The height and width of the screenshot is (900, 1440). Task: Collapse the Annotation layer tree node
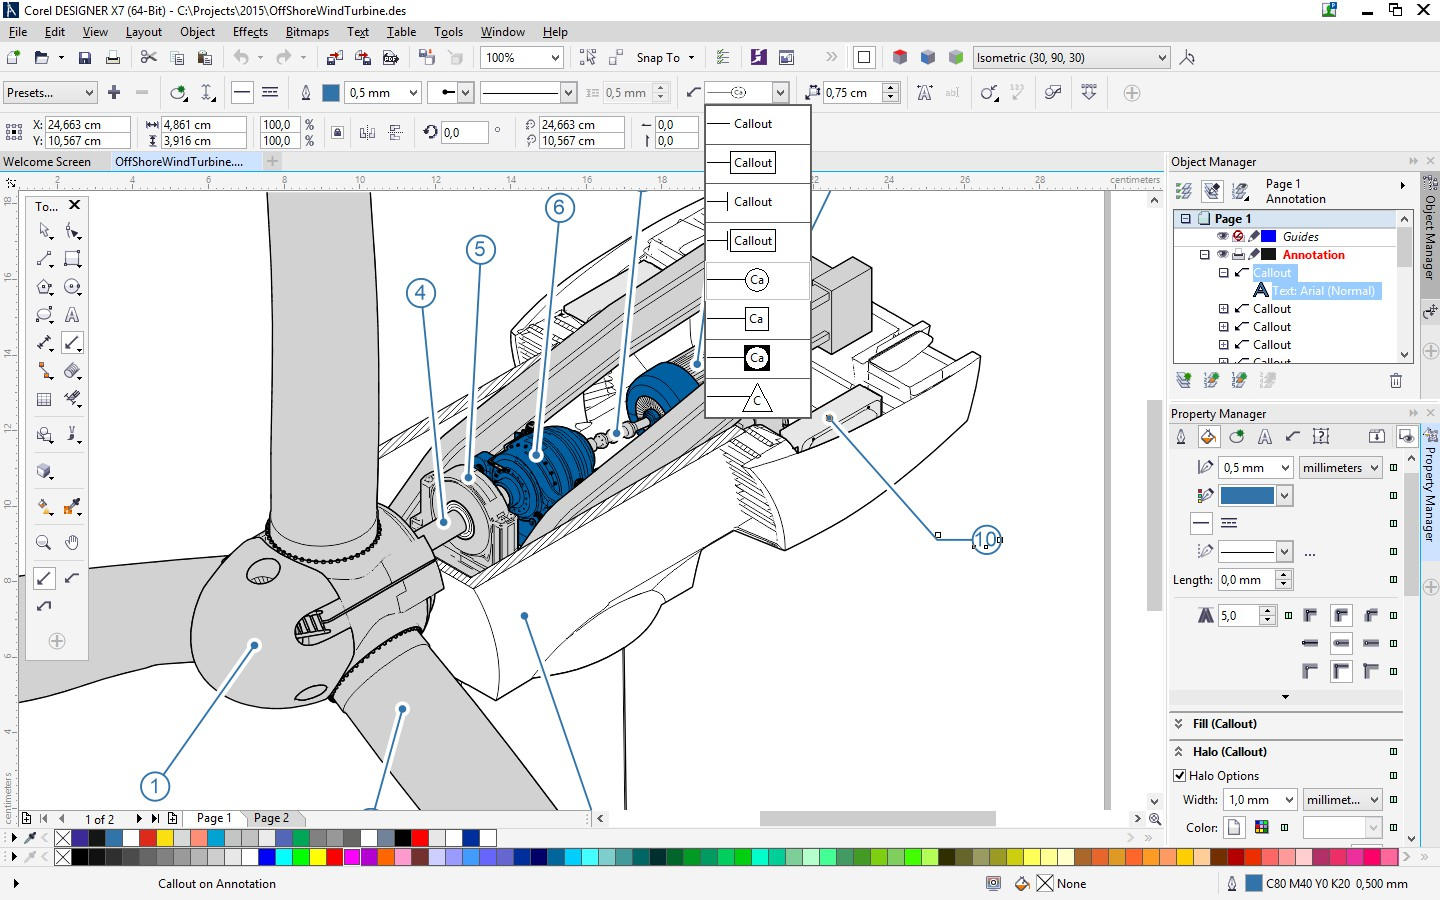1205,255
